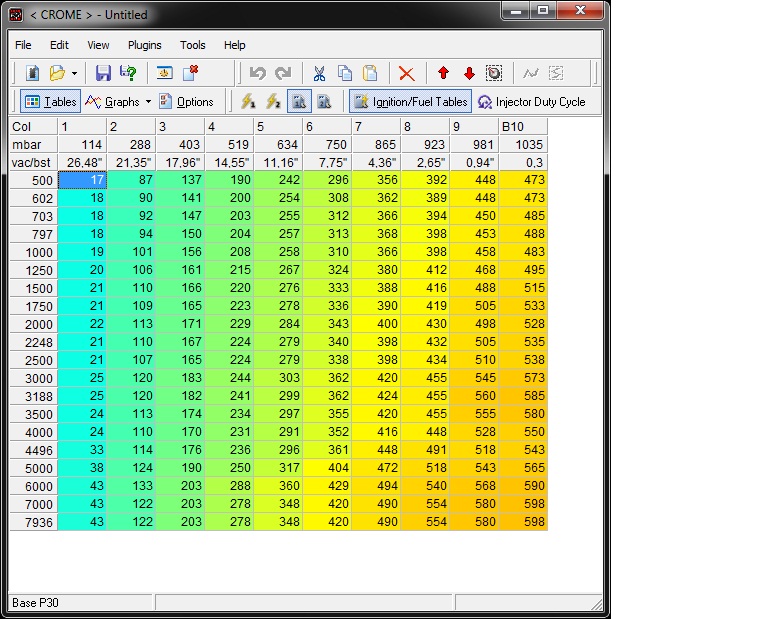Click the red down arrow decrease icon
The height and width of the screenshot is (619, 768).
(x=469, y=73)
